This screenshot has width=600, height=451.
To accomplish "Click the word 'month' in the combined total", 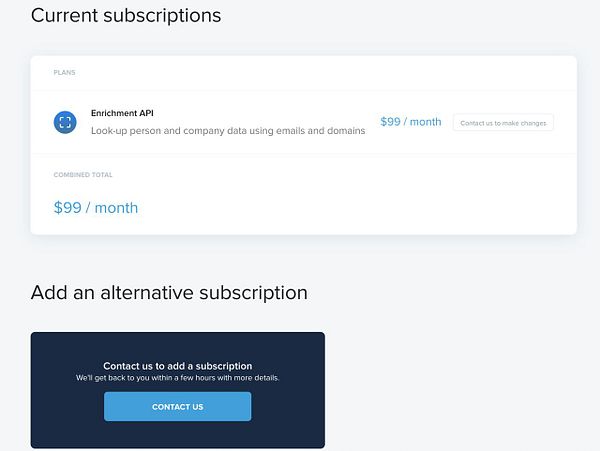I will point(116,208).
